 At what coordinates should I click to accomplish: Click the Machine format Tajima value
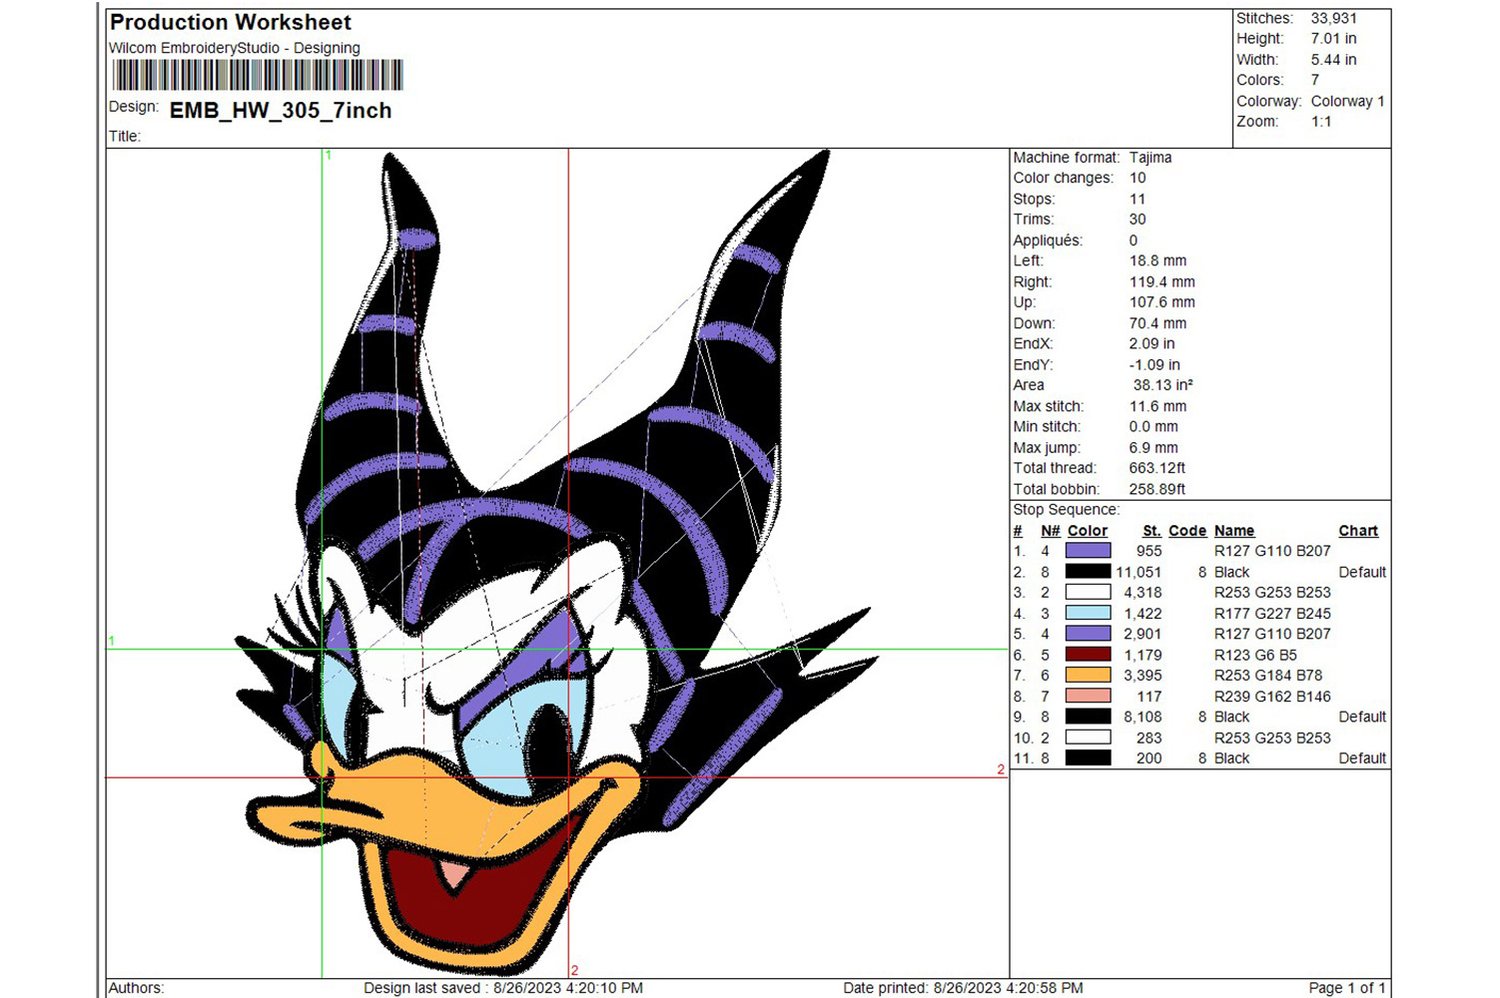1150,157
